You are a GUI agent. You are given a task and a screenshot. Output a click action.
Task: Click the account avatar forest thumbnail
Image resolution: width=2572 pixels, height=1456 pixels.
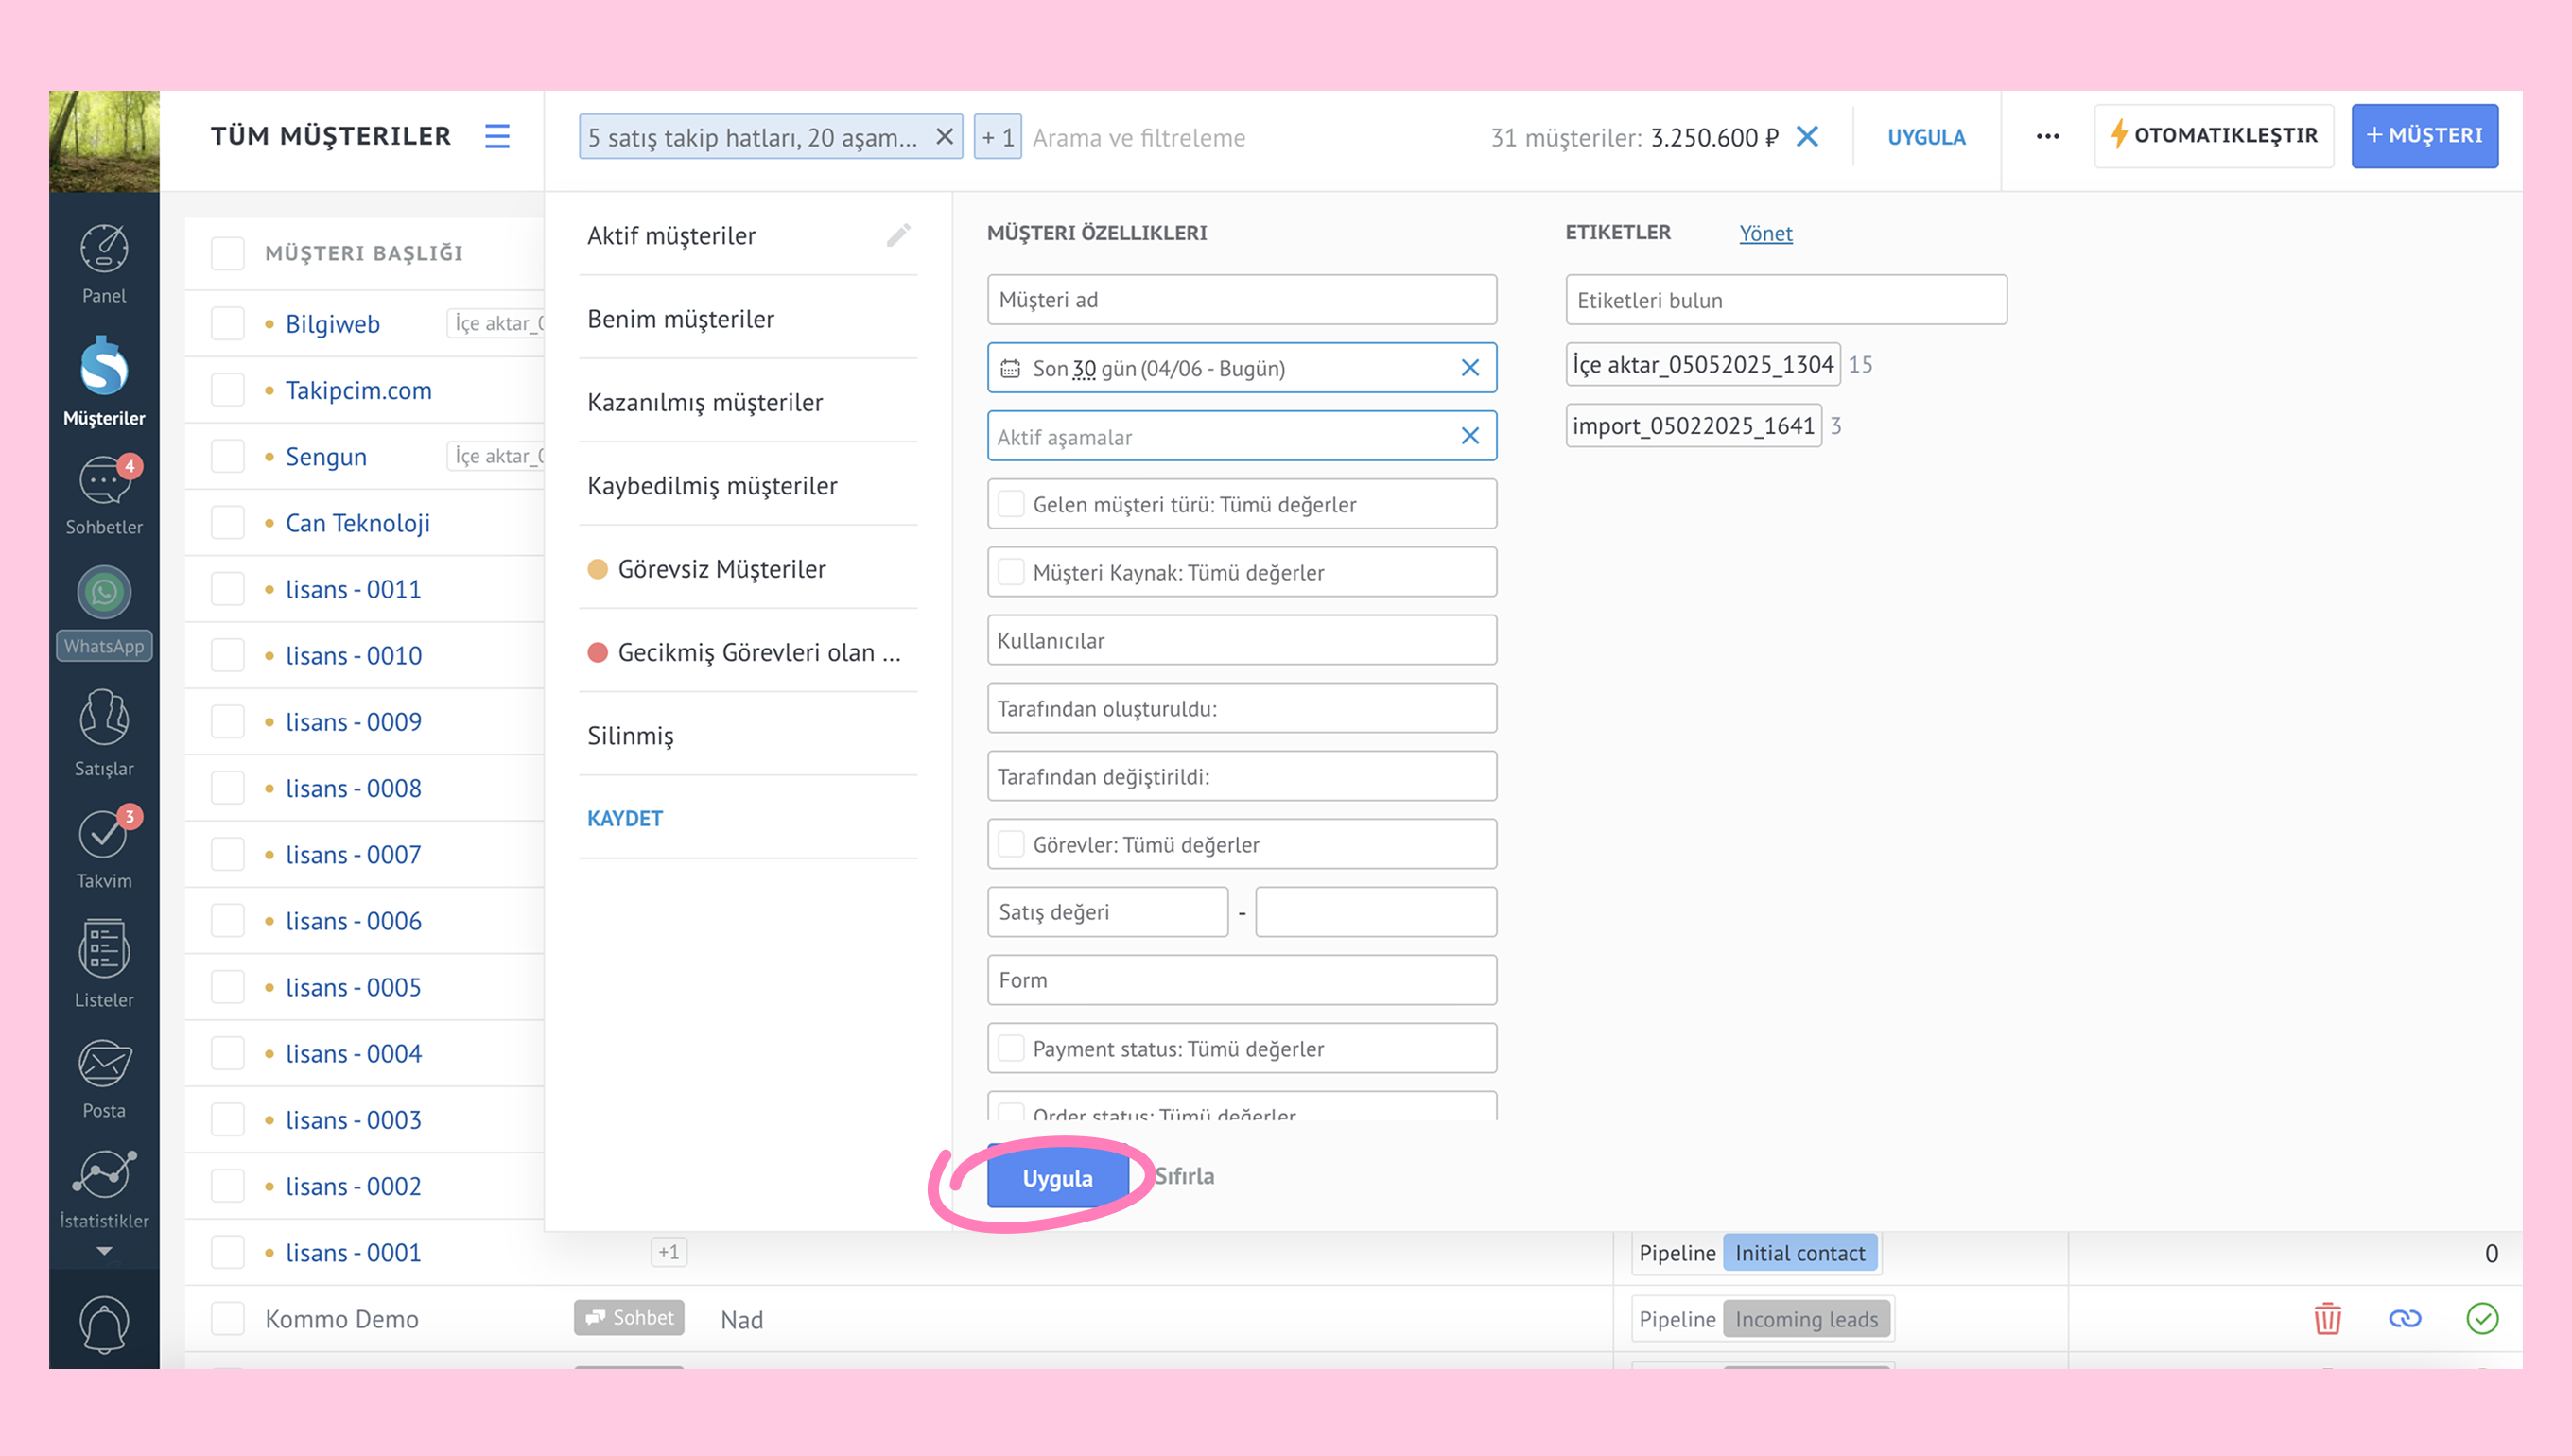[104, 141]
